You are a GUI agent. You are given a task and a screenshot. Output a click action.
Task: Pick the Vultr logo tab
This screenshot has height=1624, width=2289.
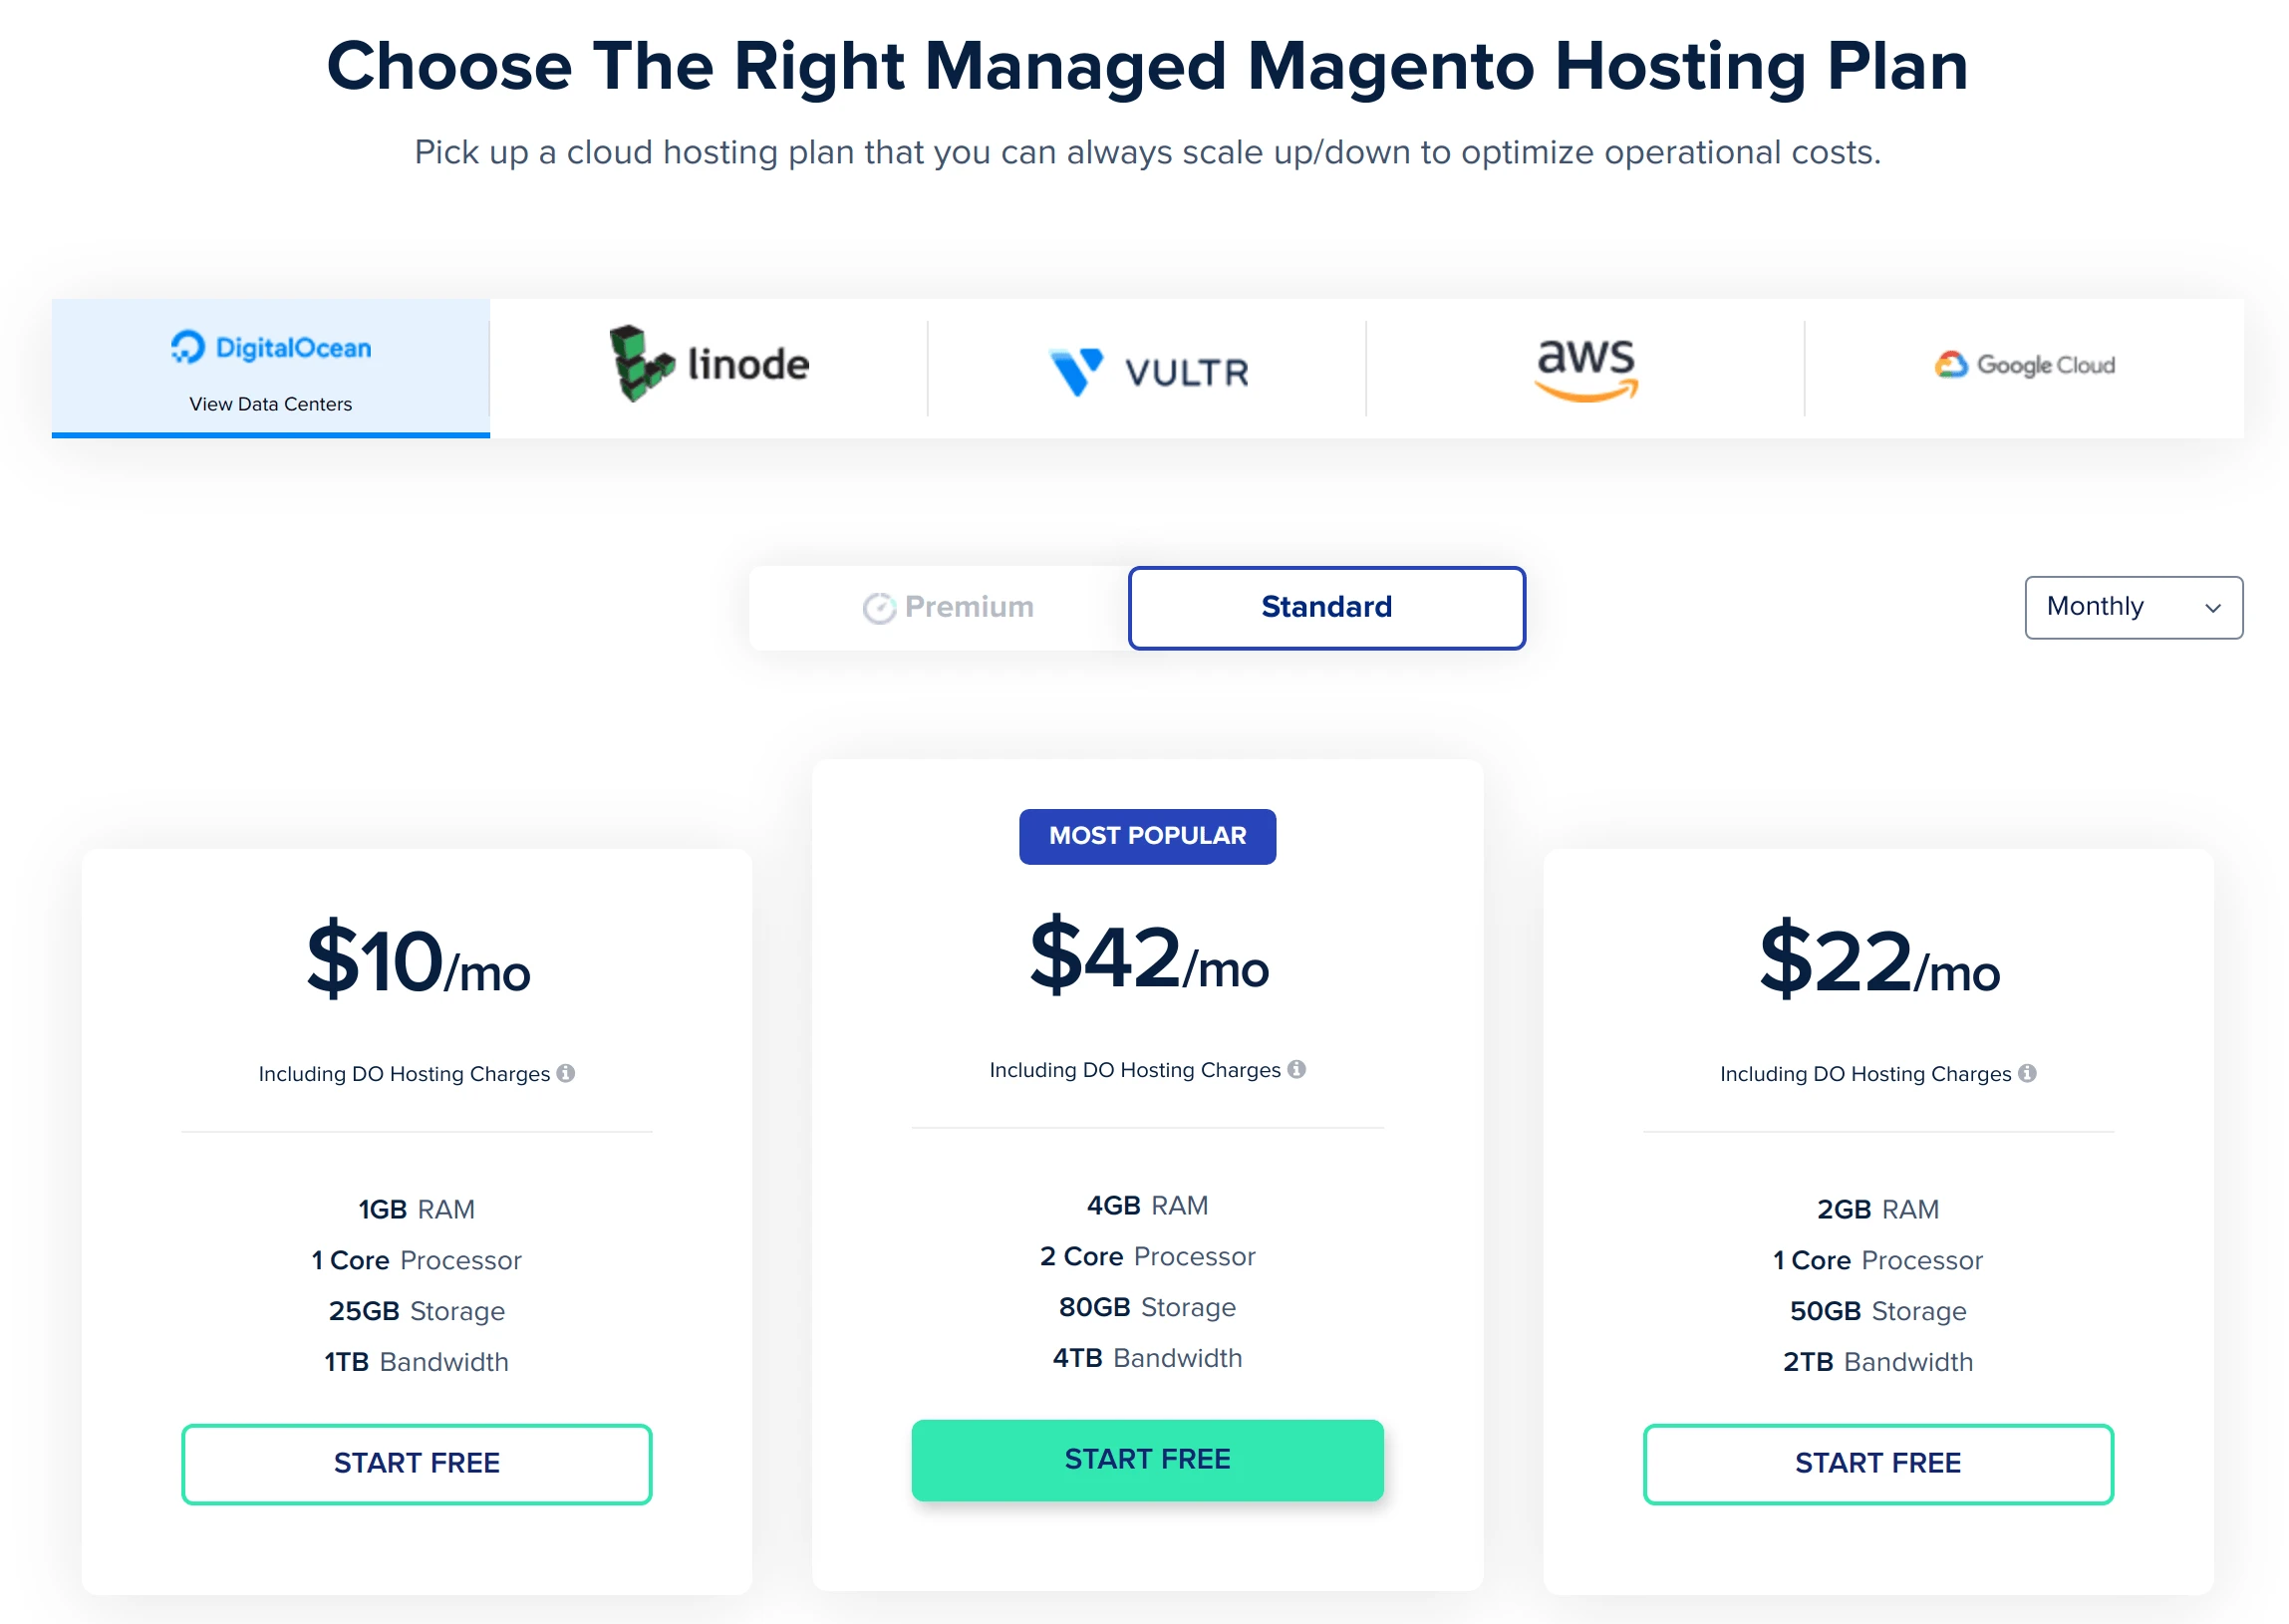coord(1147,371)
